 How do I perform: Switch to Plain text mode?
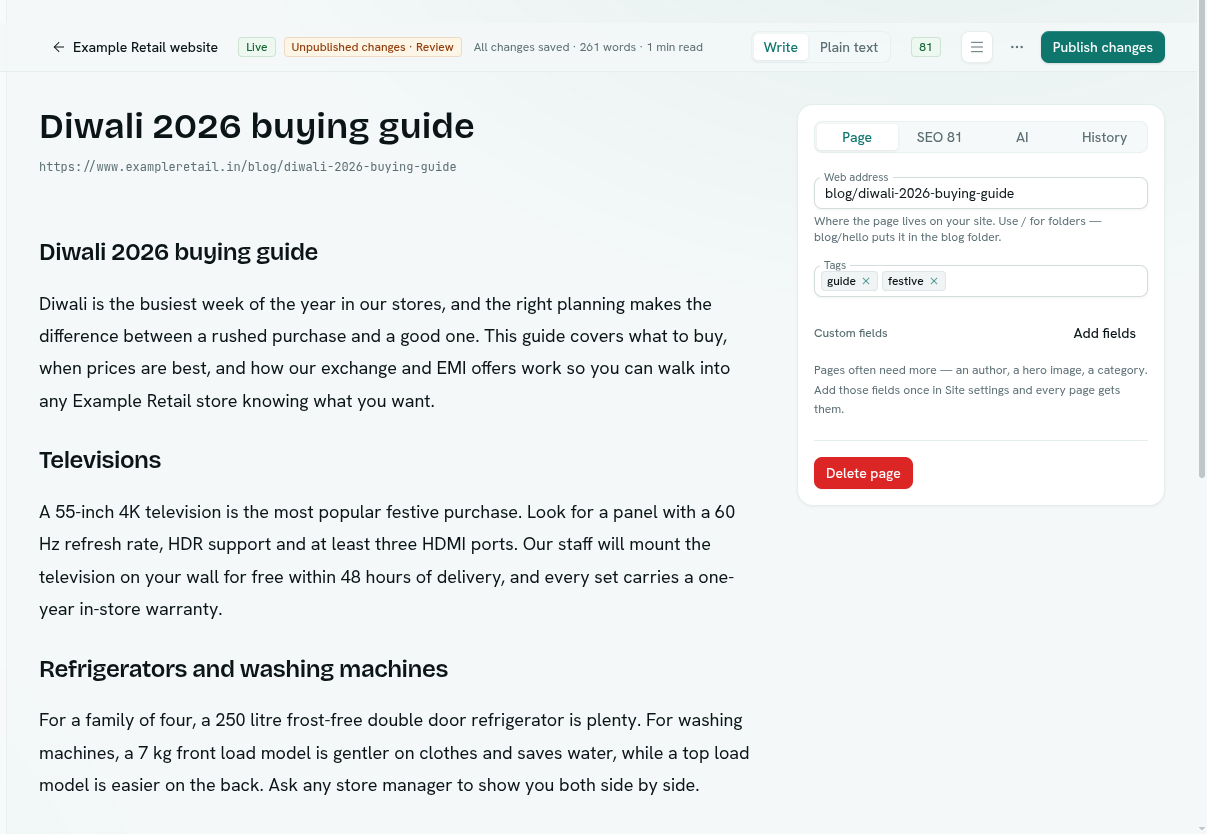click(849, 47)
